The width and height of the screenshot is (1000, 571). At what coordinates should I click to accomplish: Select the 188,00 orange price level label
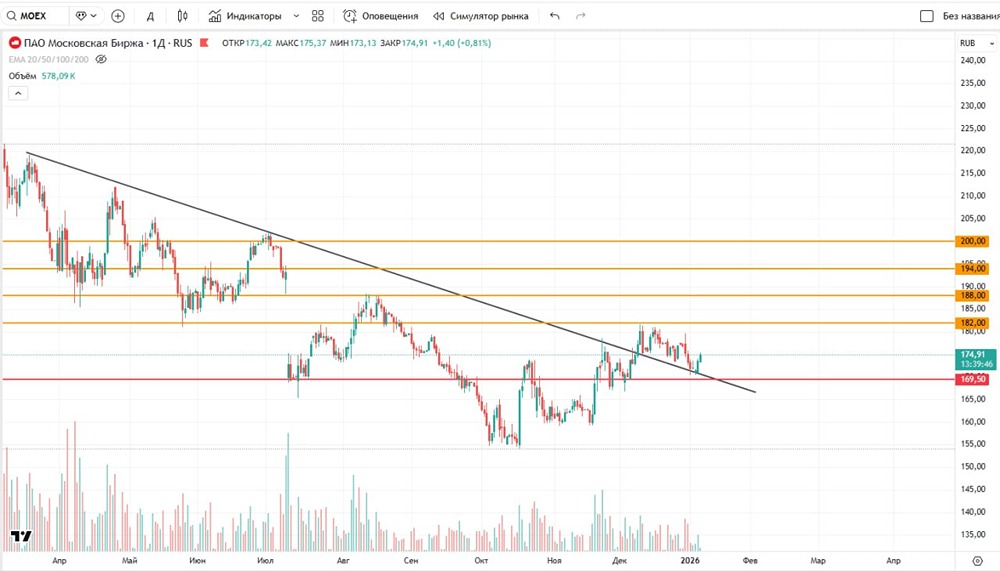[x=973, y=295]
